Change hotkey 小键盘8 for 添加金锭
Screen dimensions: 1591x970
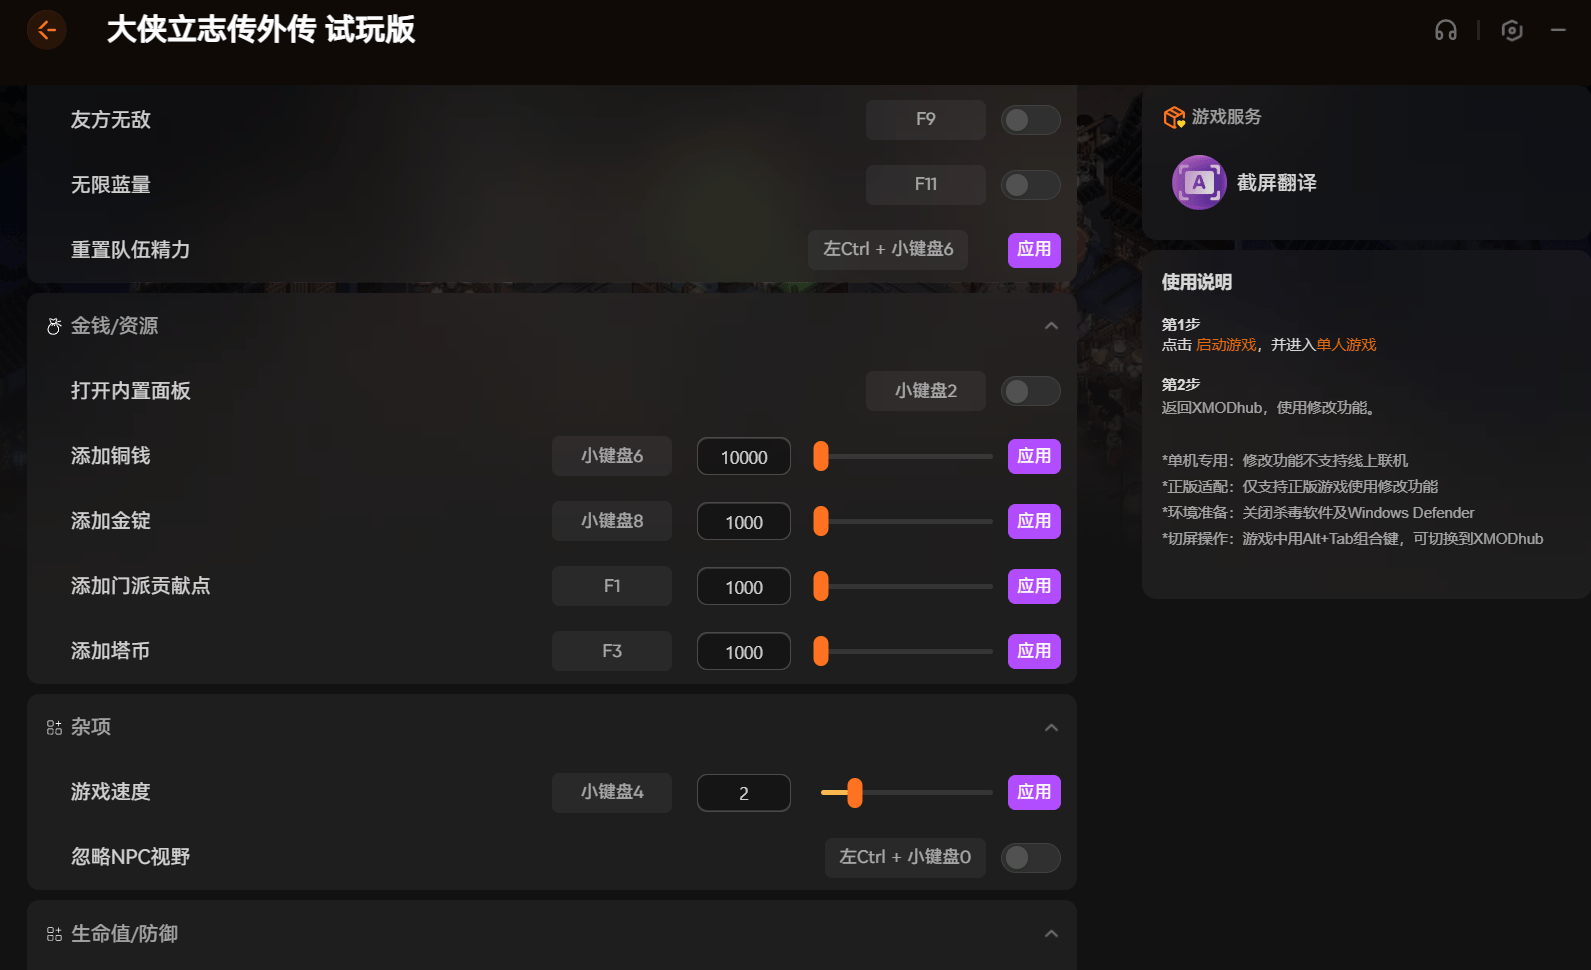click(612, 521)
